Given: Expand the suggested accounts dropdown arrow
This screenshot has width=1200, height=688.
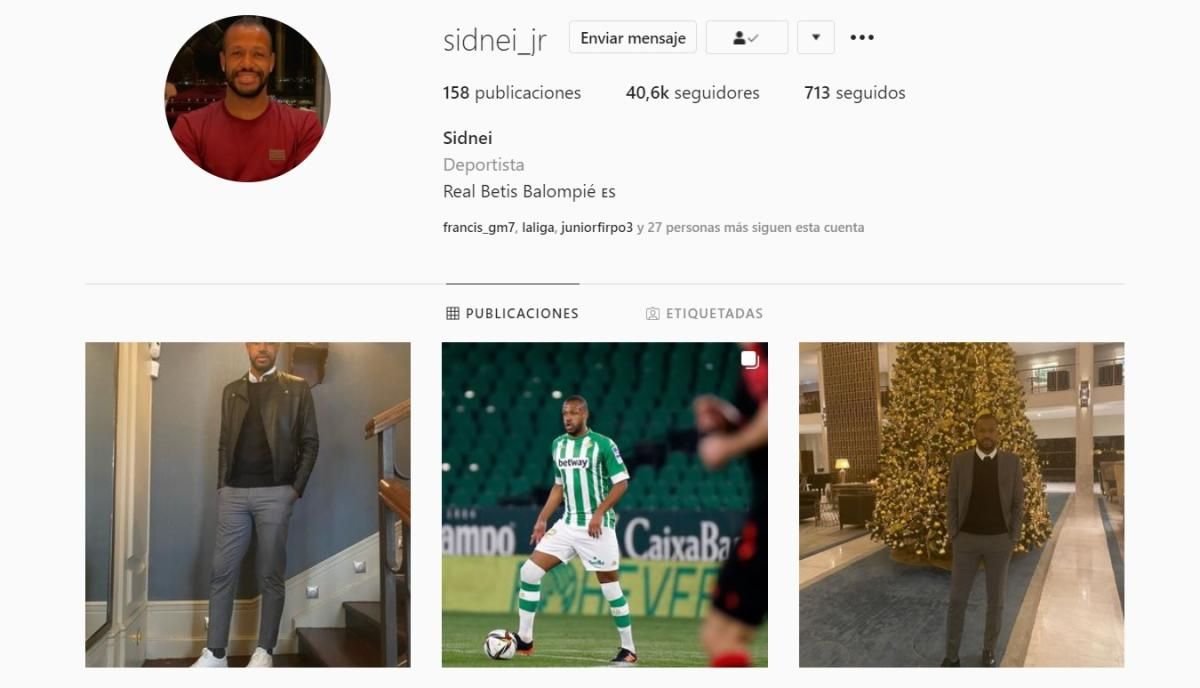Looking at the screenshot, I should pyautogui.click(x=816, y=38).
